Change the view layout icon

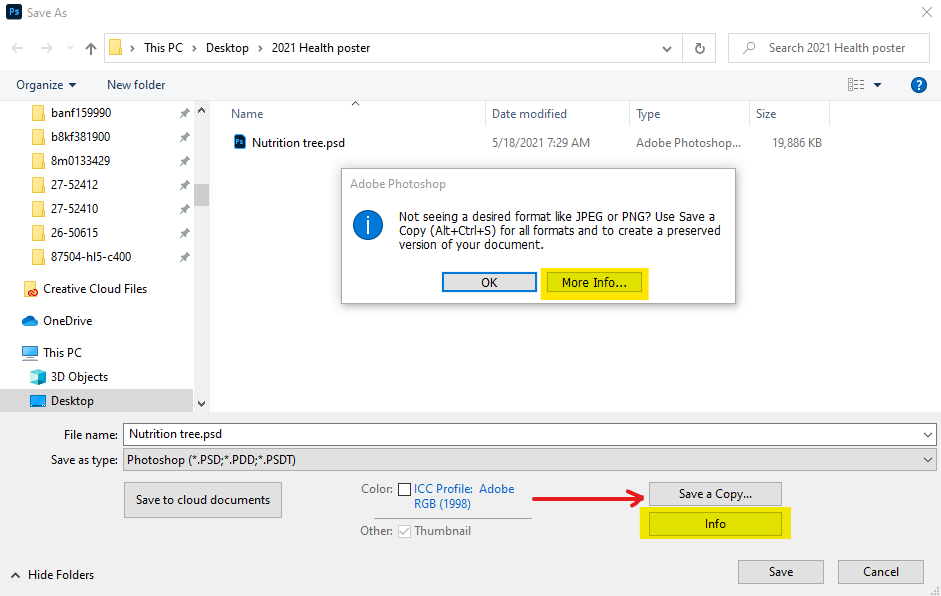click(x=856, y=85)
